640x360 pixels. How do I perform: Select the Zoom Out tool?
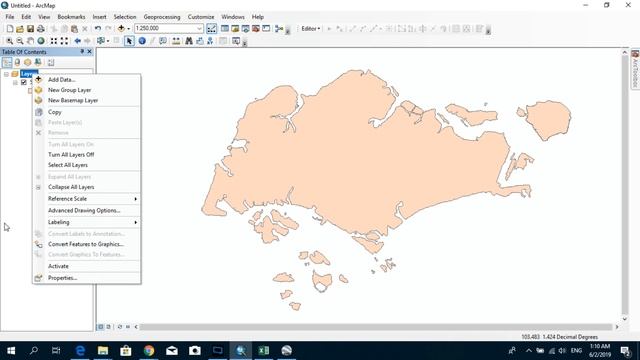click(x=20, y=41)
